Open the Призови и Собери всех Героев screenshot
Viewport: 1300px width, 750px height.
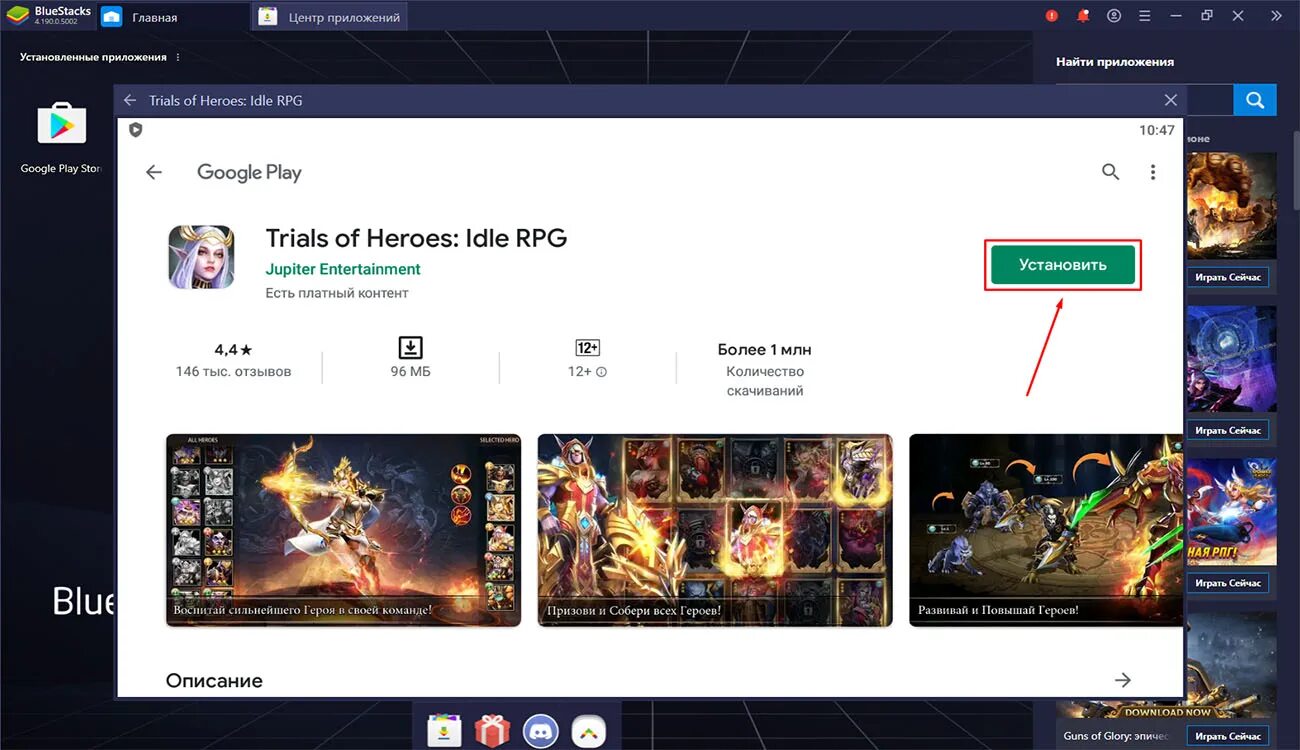715,530
